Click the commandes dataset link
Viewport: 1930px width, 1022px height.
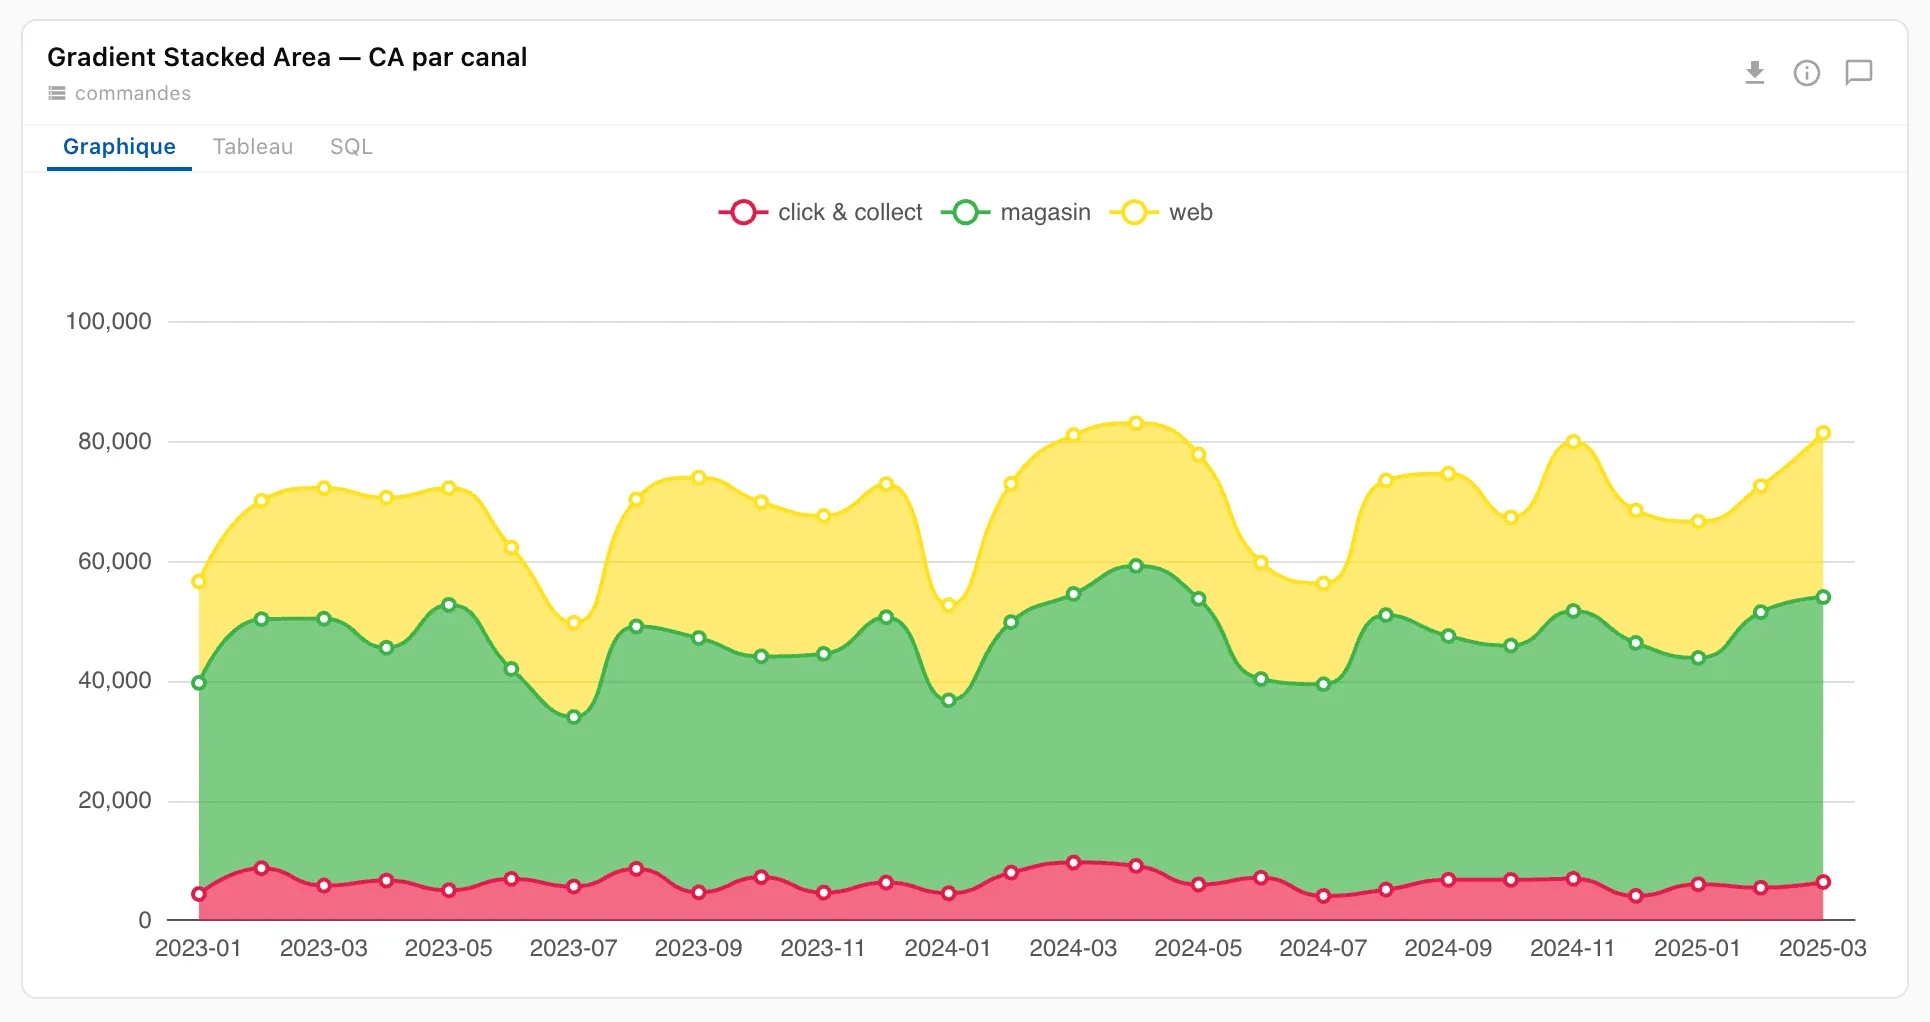pos(133,93)
